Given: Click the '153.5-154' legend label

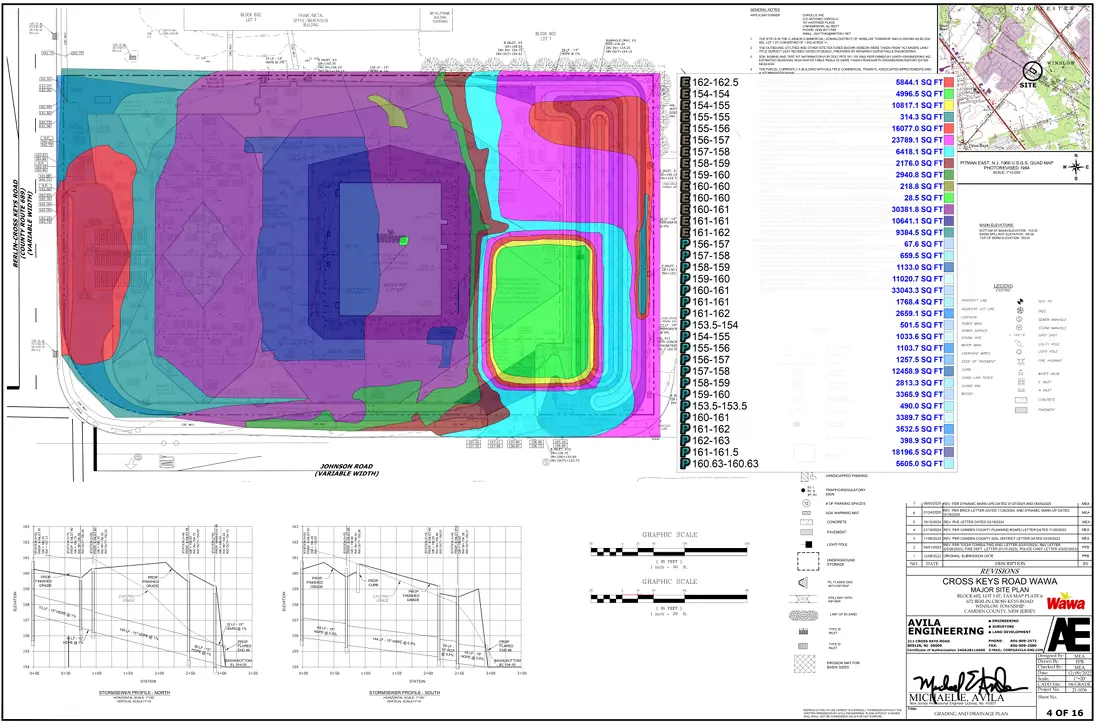Looking at the screenshot, I should coord(715,325).
